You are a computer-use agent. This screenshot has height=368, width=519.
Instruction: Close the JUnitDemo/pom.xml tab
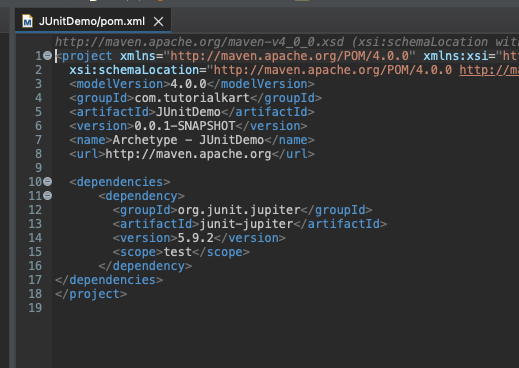pyautogui.click(x=158, y=22)
